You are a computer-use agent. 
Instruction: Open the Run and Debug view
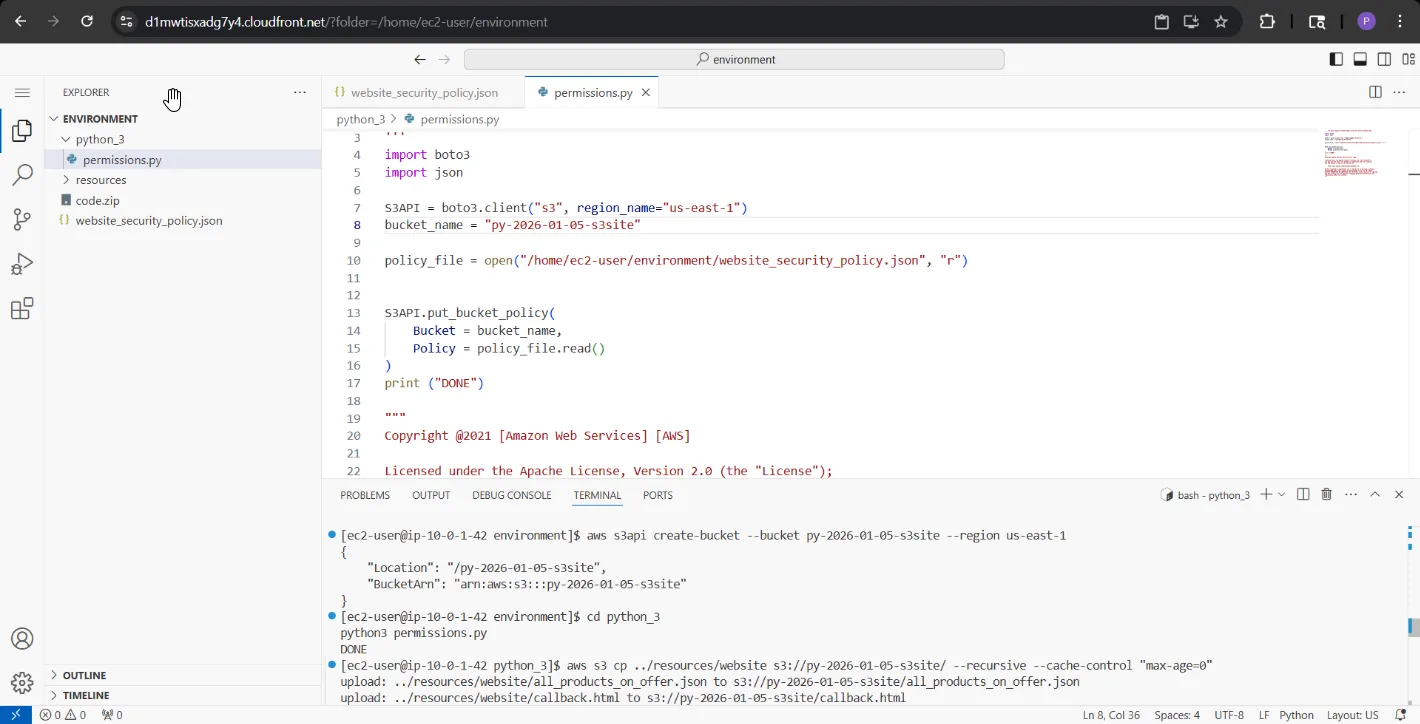[22, 264]
